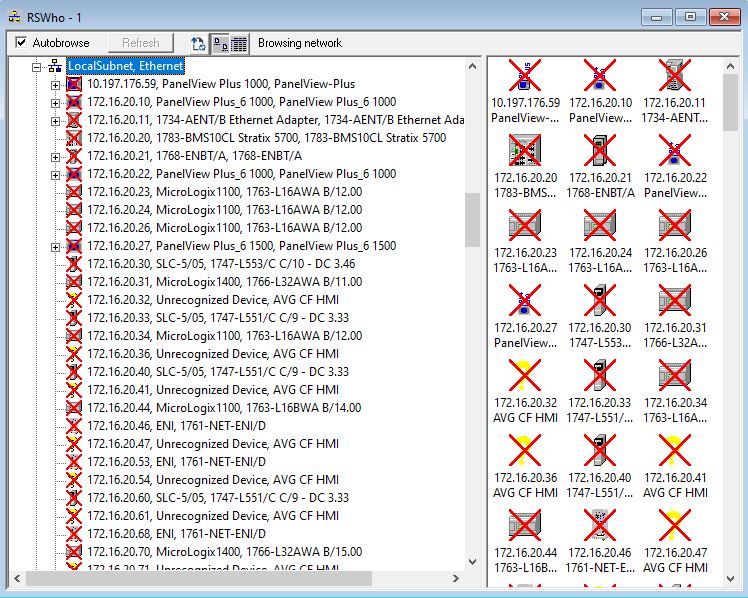Click 172.16.20.31 1766-L32A icon in right pane
The image size is (748, 598).
tap(675, 300)
